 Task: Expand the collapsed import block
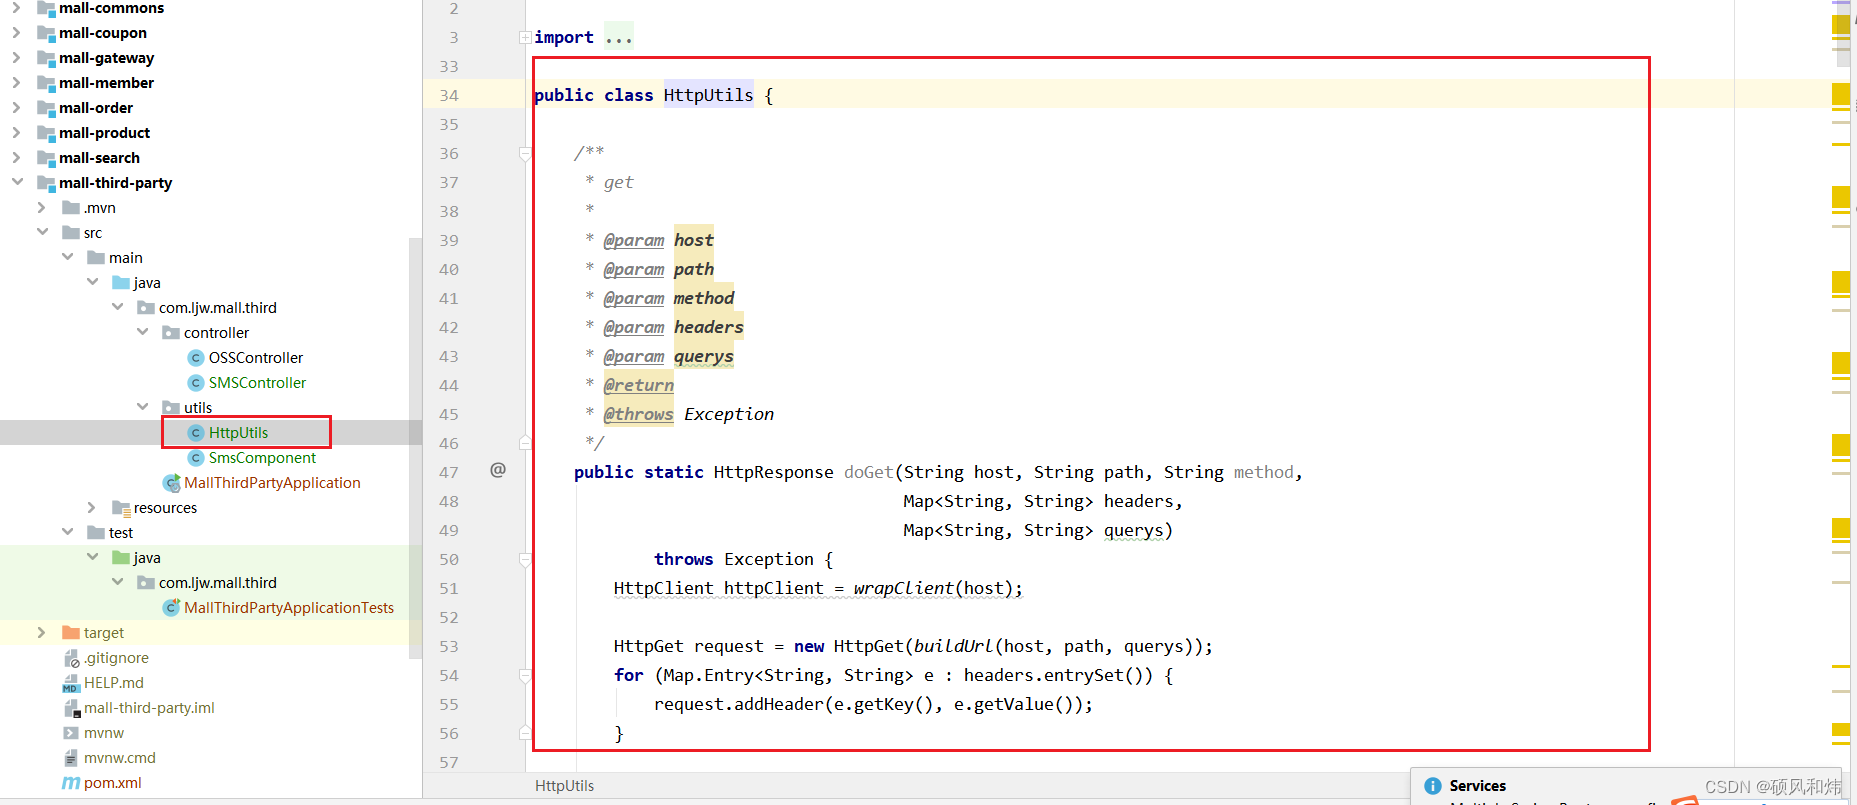525,38
